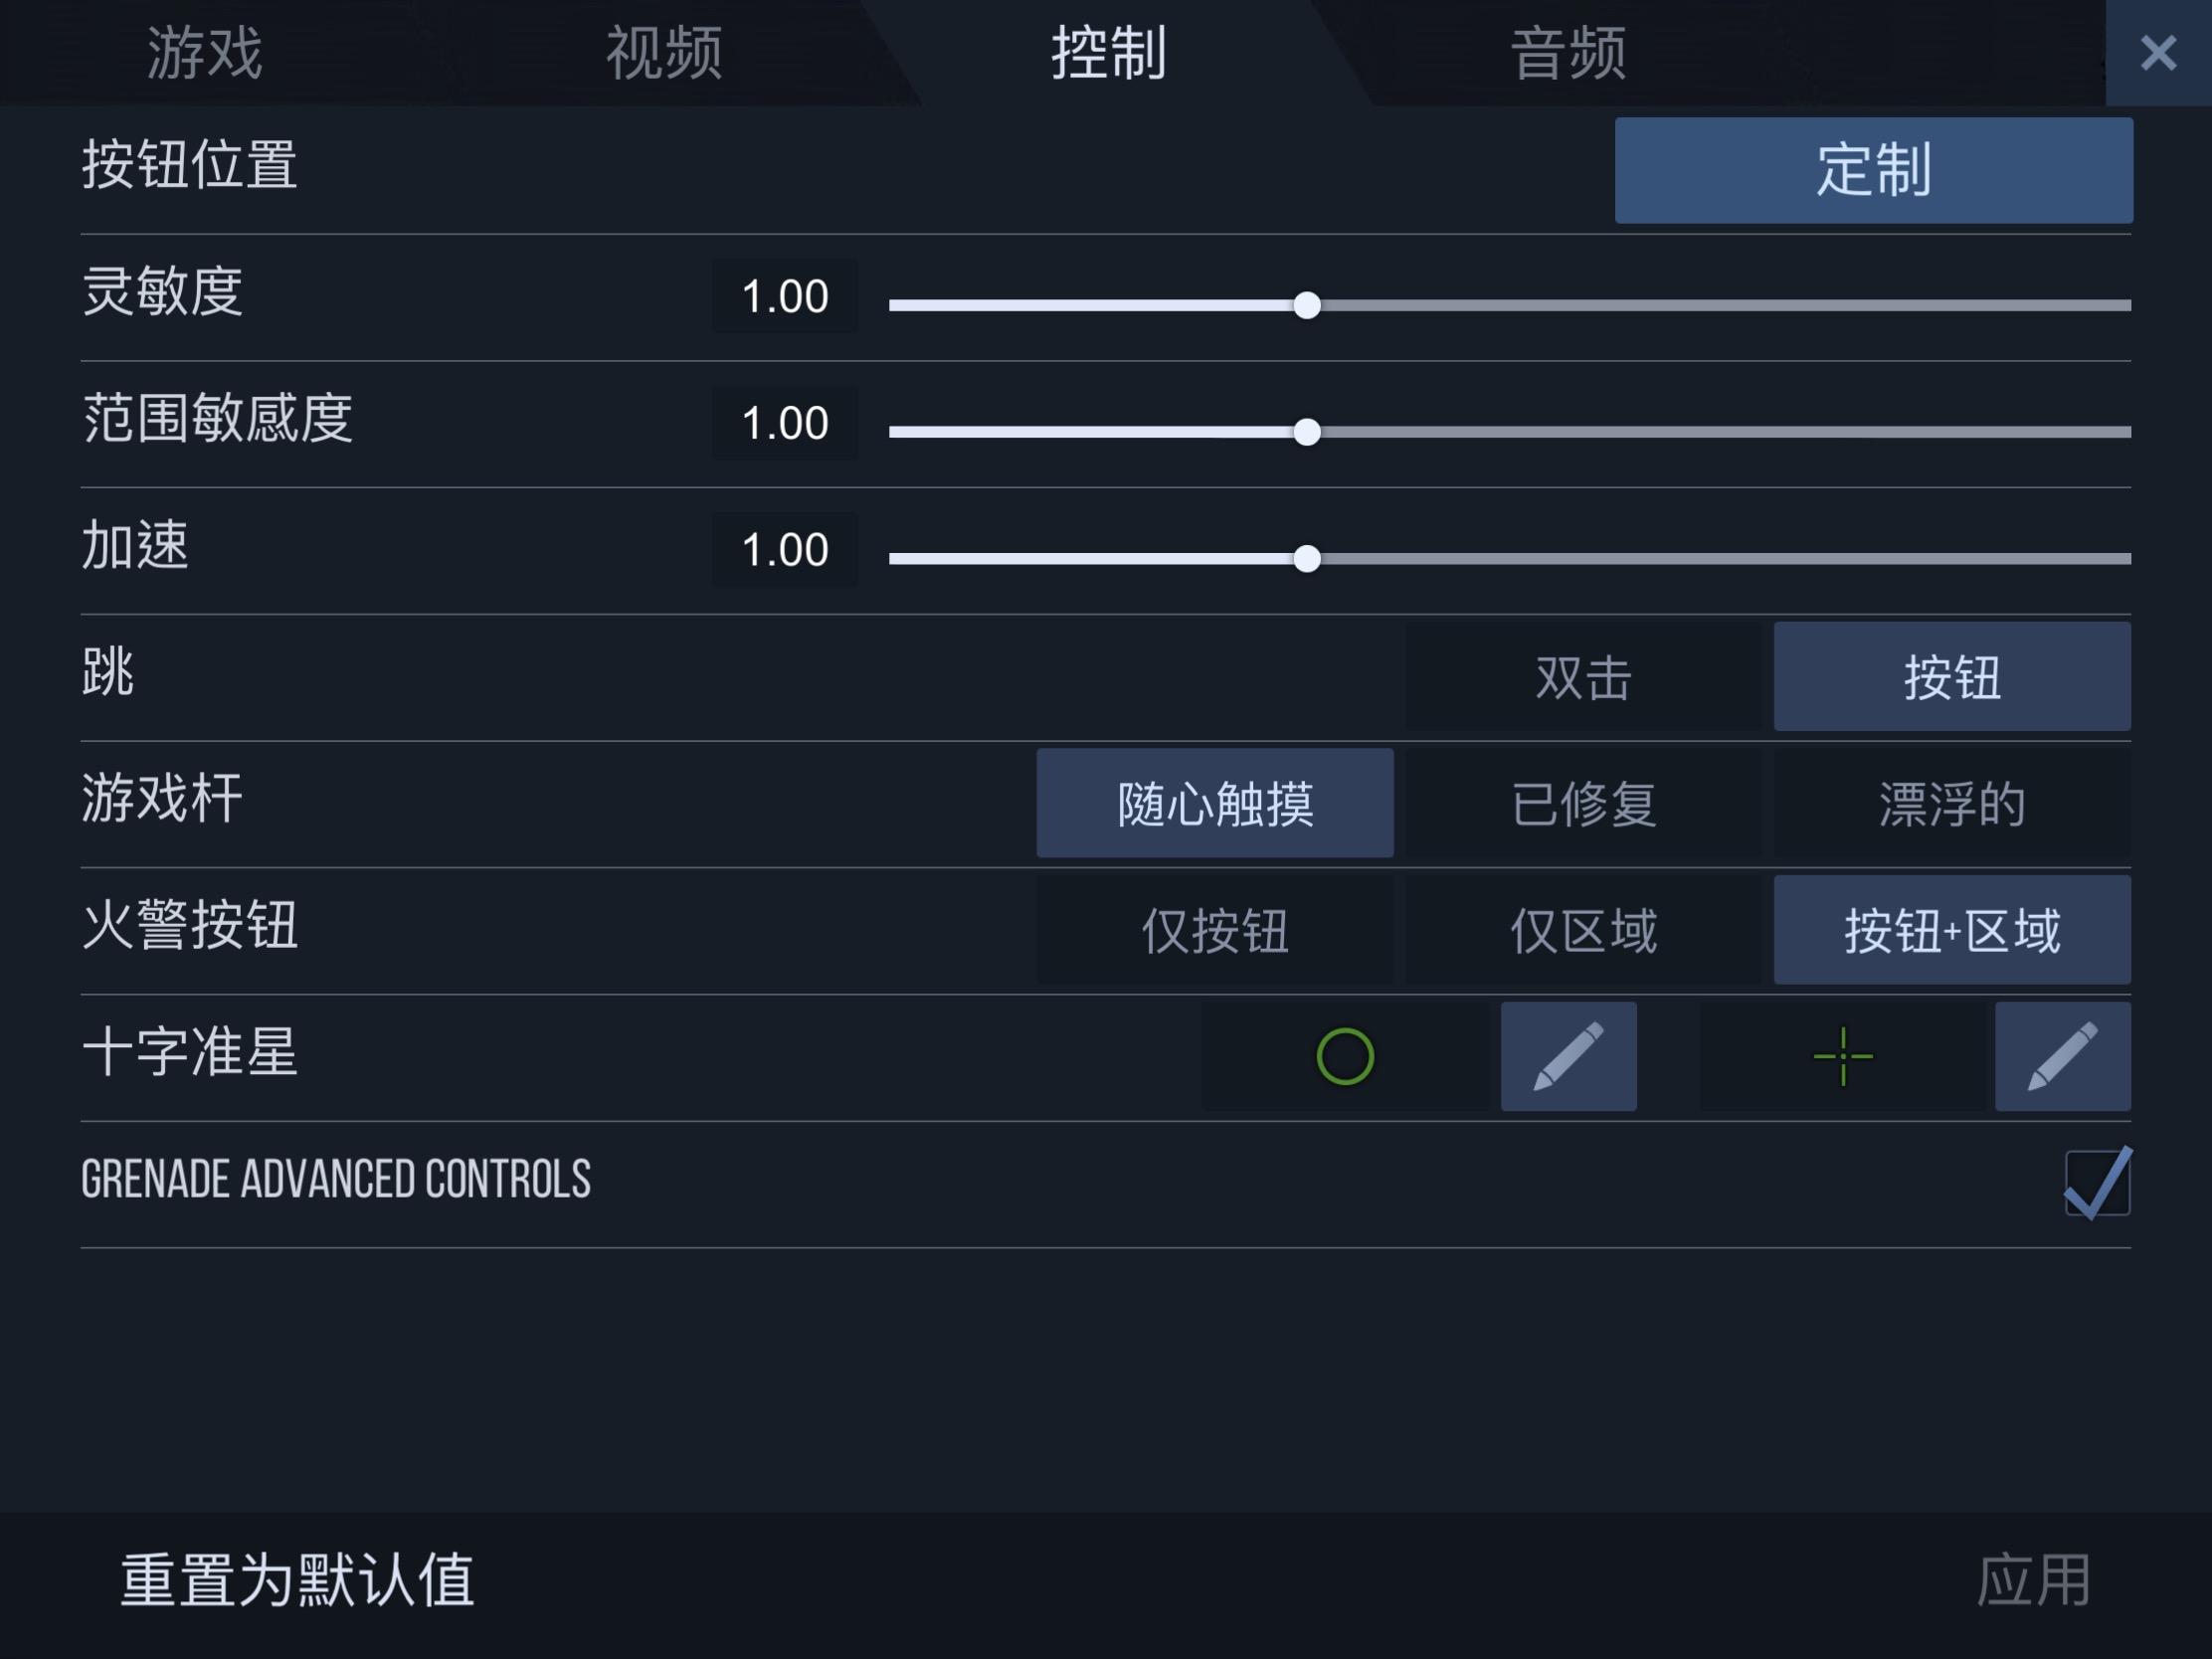Click 重置为默认值 to reset defaults
The width and height of the screenshot is (2212, 1659).
(297, 1580)
